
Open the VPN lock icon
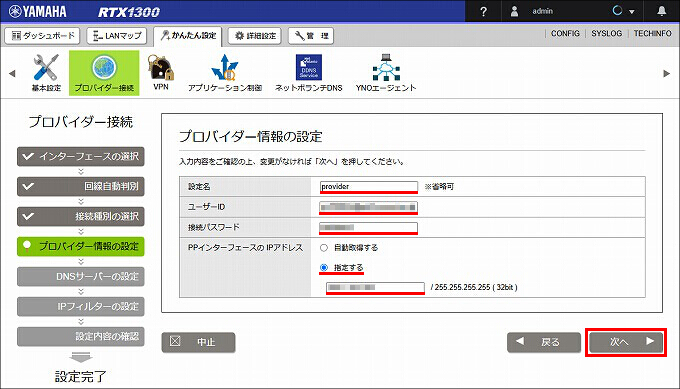tap(161, 72)
